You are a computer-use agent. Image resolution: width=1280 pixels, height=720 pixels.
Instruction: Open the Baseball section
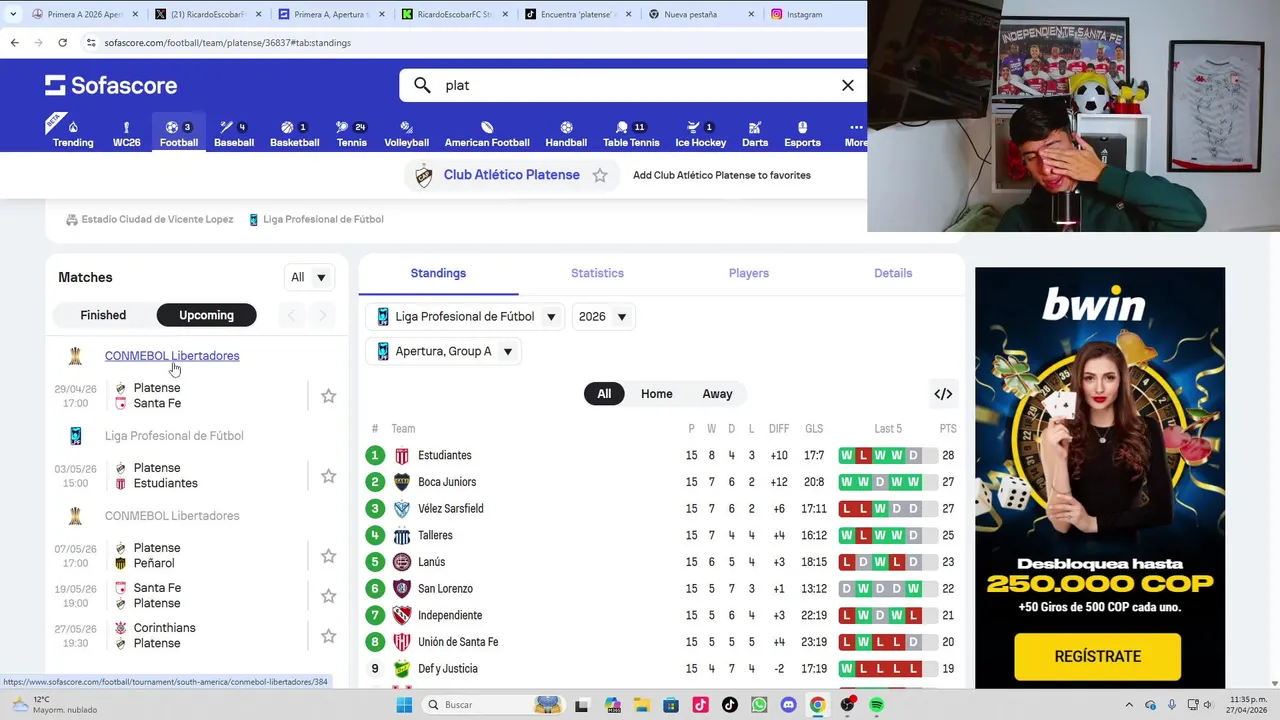coord(234,133)
